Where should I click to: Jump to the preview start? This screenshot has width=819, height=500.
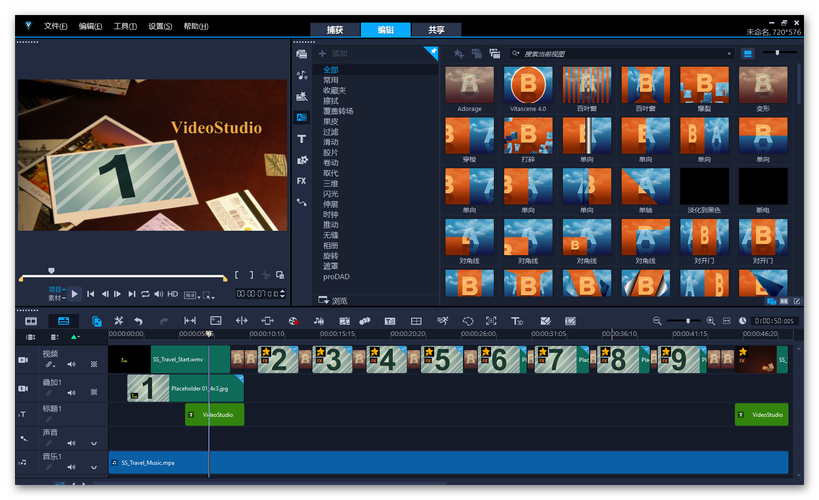(x=91, y=294)
